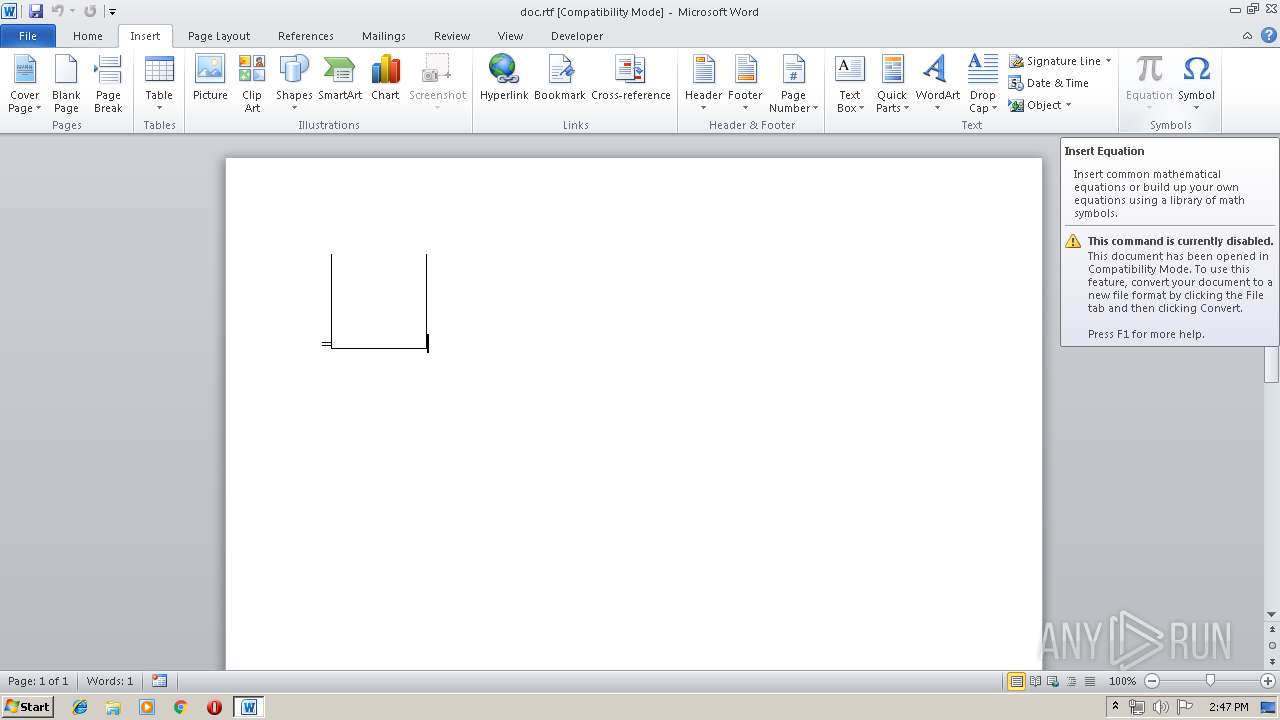The width and height of the screenshot is (1280, 720).
Task: Switch to the Page Layout tab
Action: pyautogui.click(x=219, y=36)
